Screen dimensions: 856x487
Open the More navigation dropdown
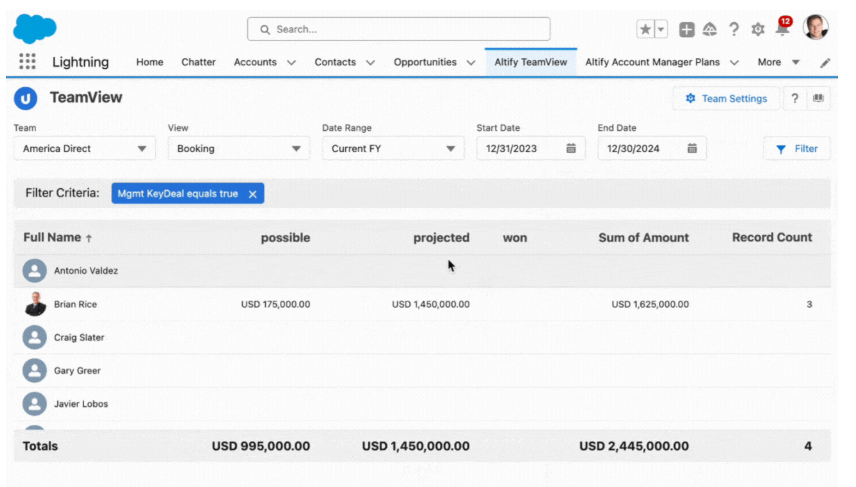pyautogui.click(x=778, y=62)
